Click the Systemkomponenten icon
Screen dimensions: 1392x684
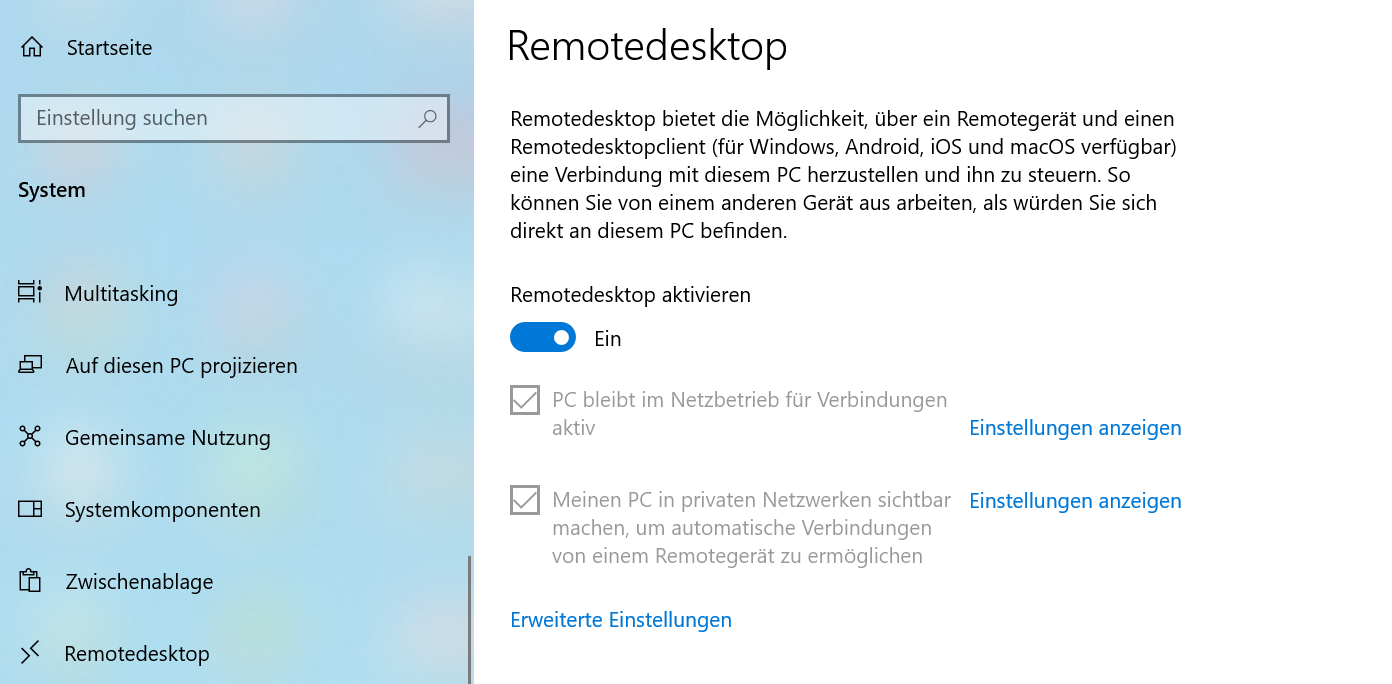pyautogui.click(x=30, y=509)
